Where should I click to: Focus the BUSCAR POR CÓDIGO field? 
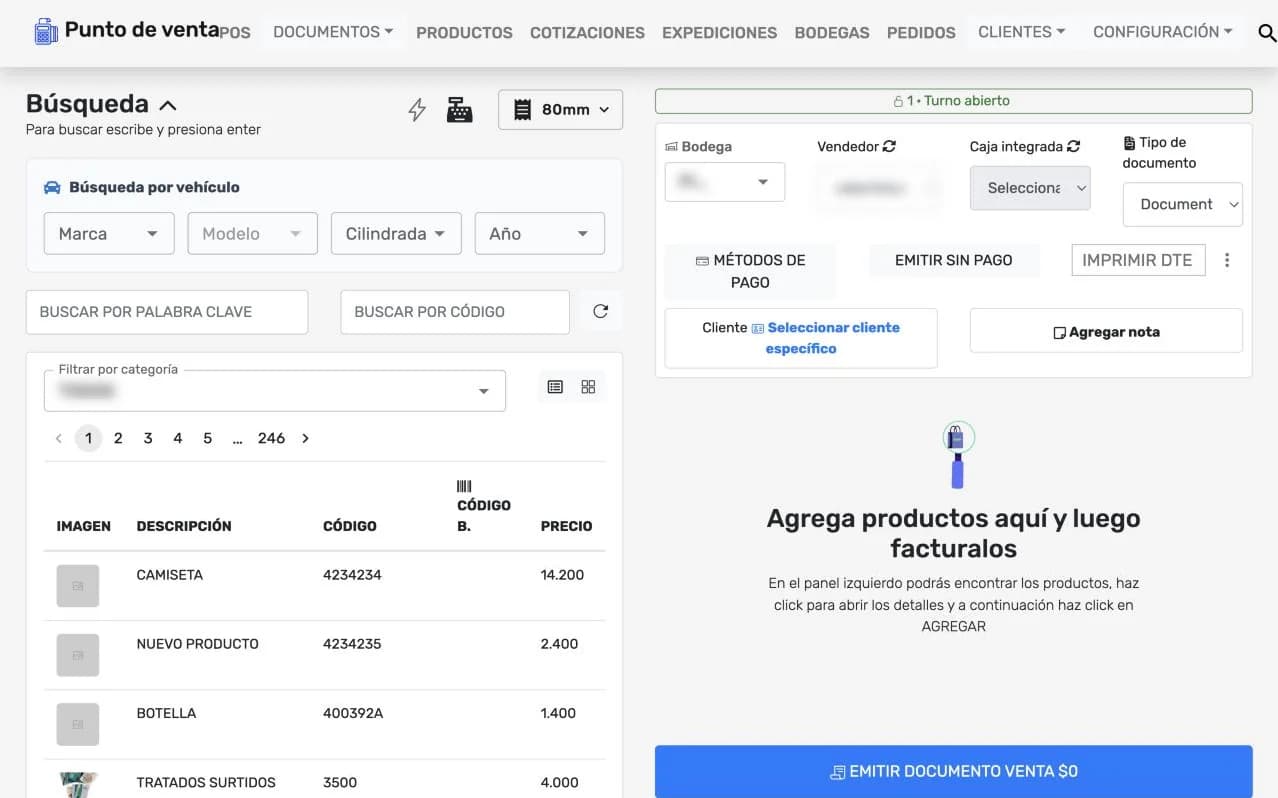pos(455,312)
